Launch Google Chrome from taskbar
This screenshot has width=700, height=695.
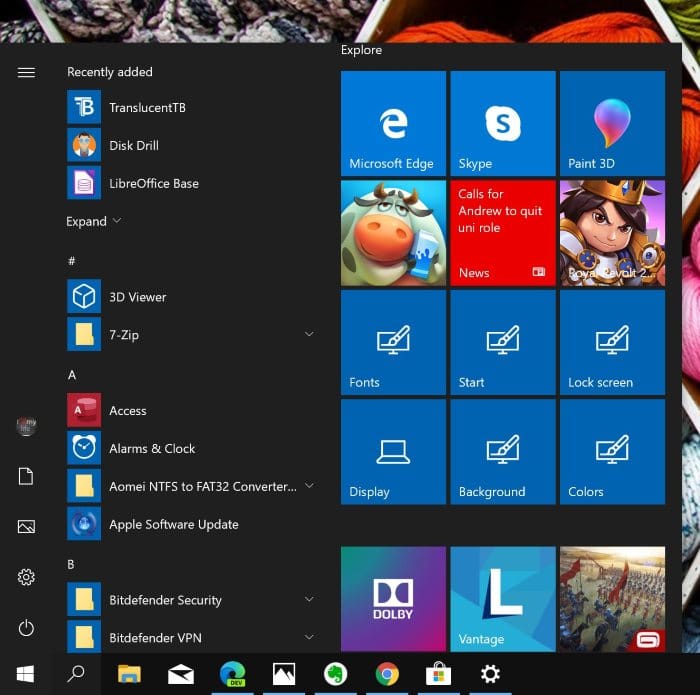387,674
